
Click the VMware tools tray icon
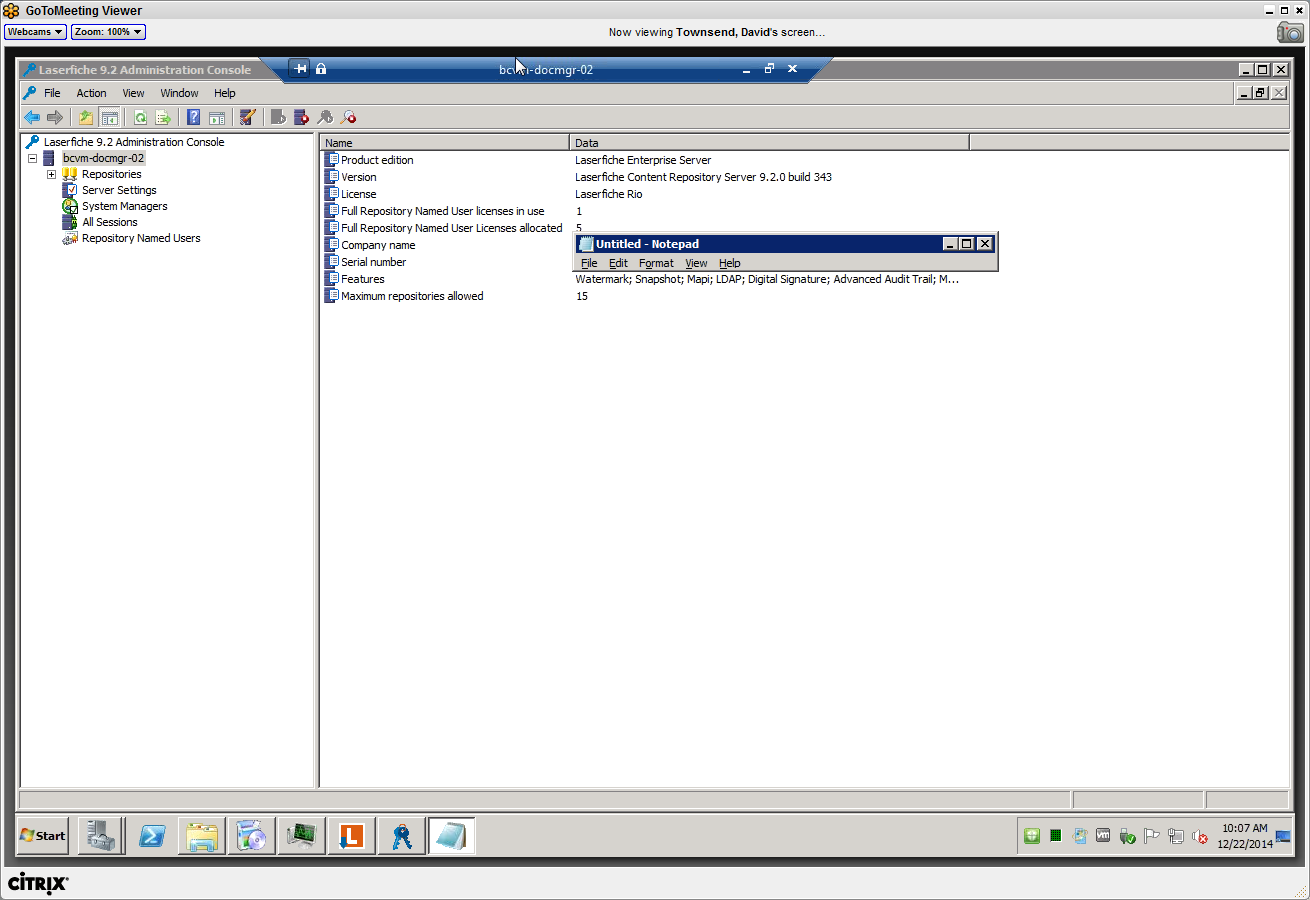point(1104,835)
